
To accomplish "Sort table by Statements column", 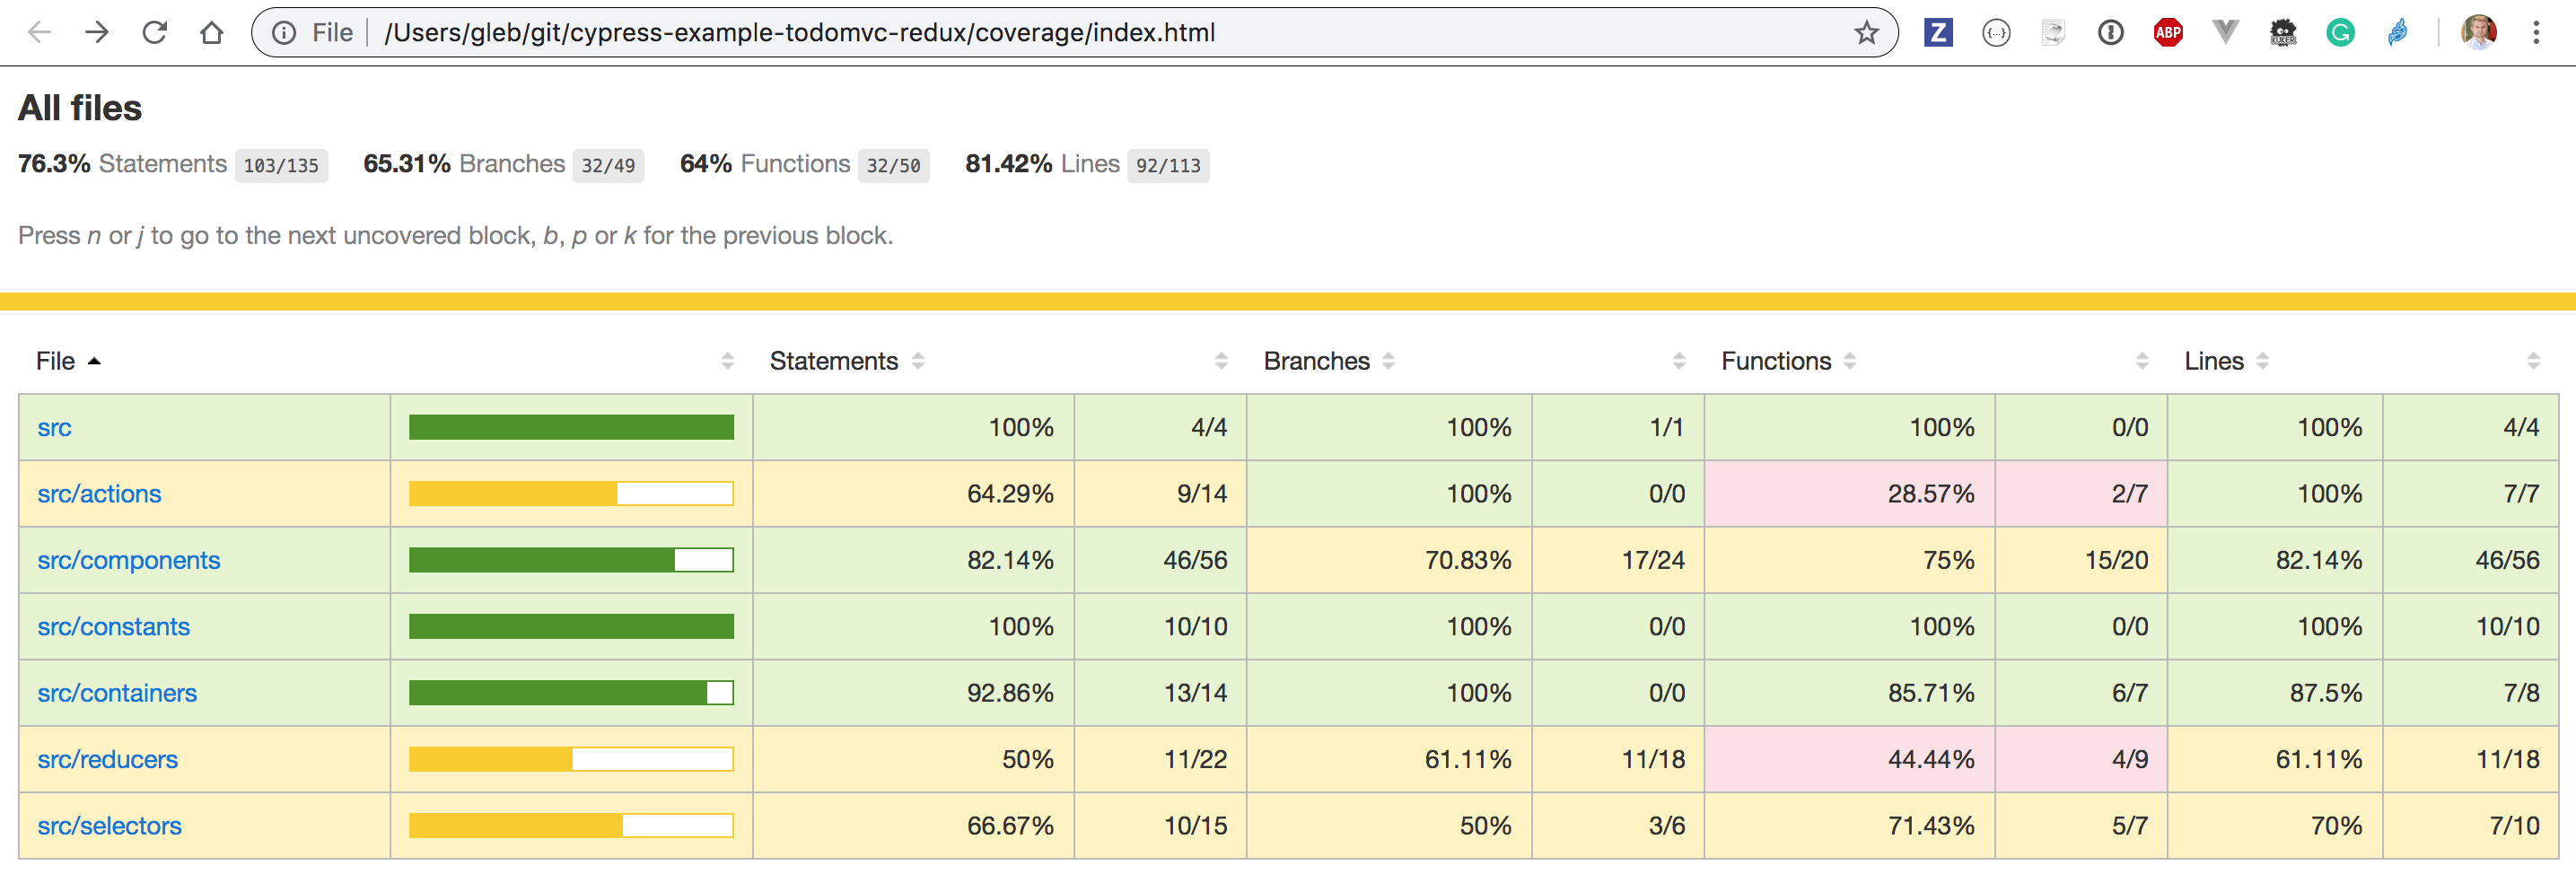I will 834,361.
